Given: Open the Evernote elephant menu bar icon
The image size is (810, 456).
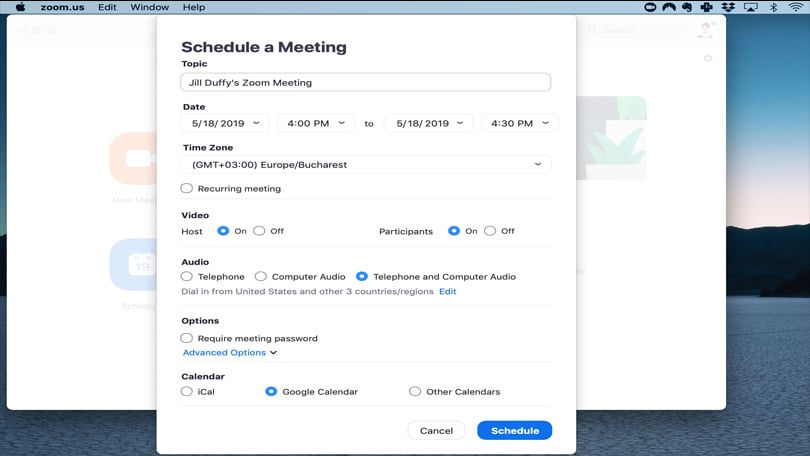Looking at the screenshot, I should tap(688, 7).
